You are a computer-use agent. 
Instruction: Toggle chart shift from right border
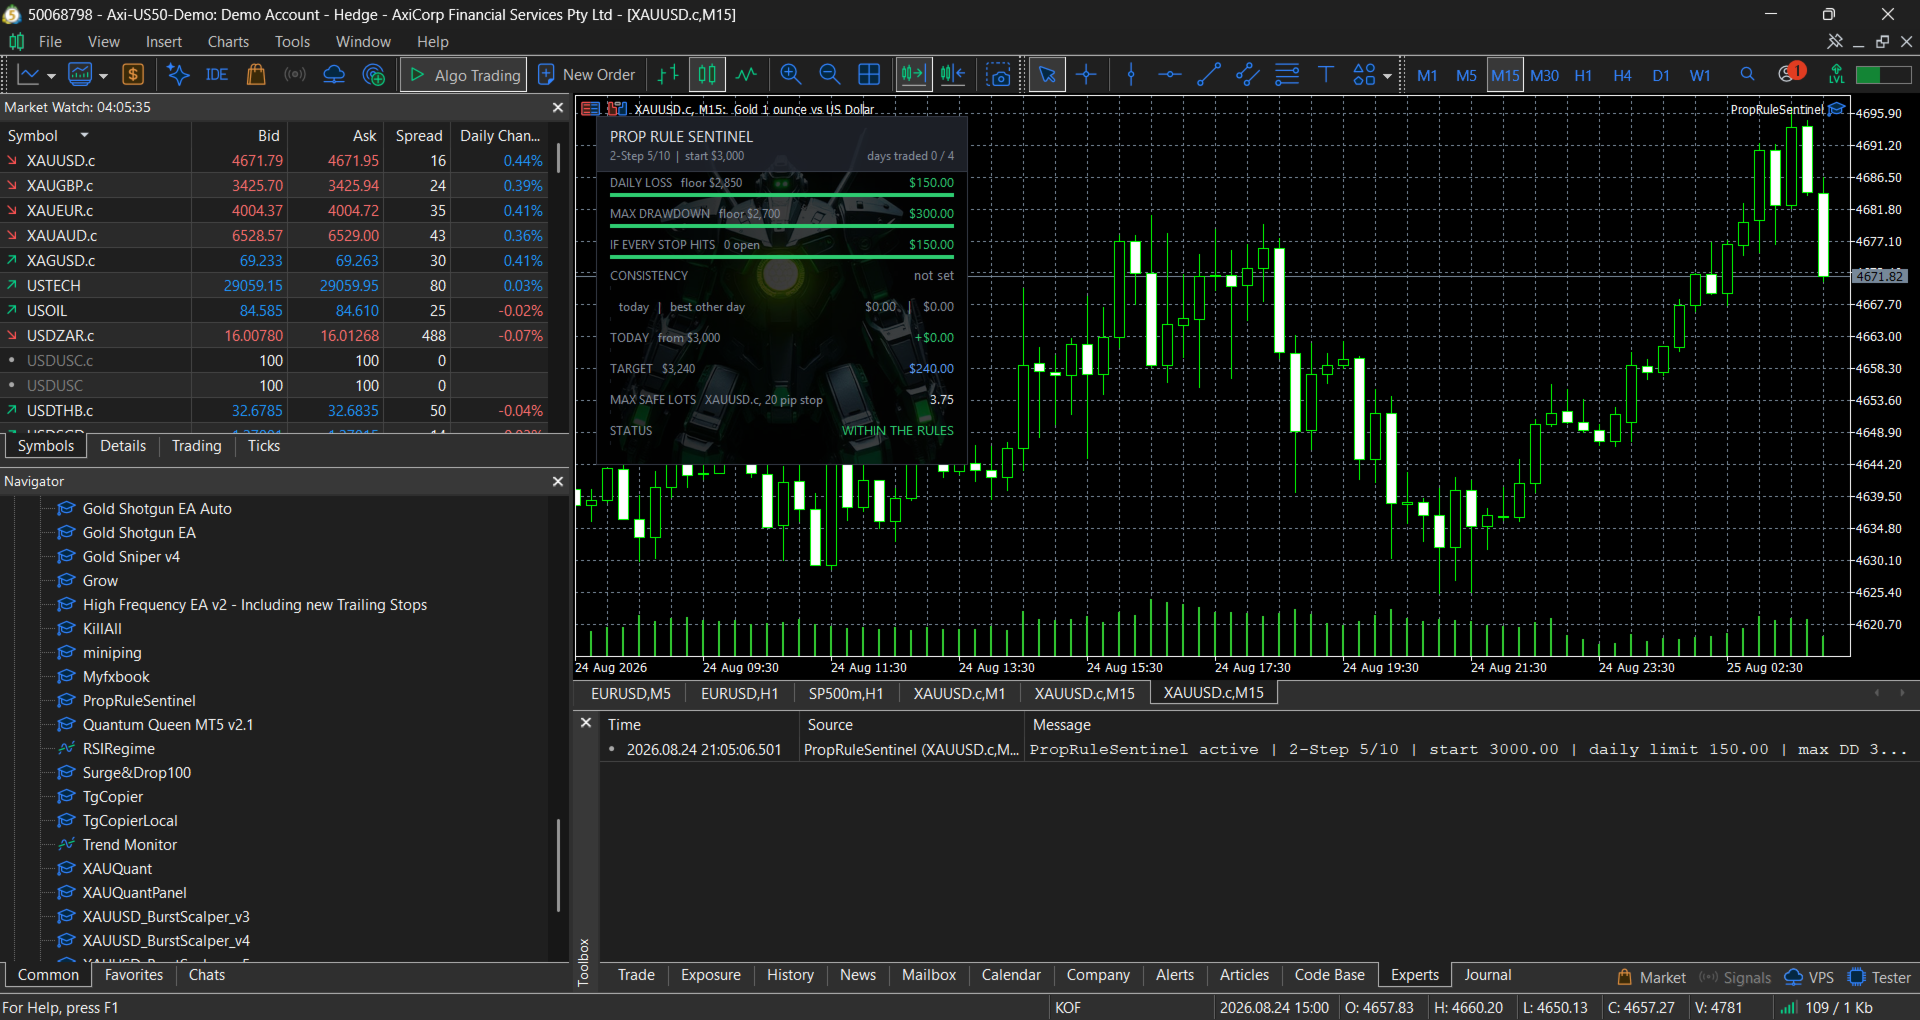(x=953, y=75)
